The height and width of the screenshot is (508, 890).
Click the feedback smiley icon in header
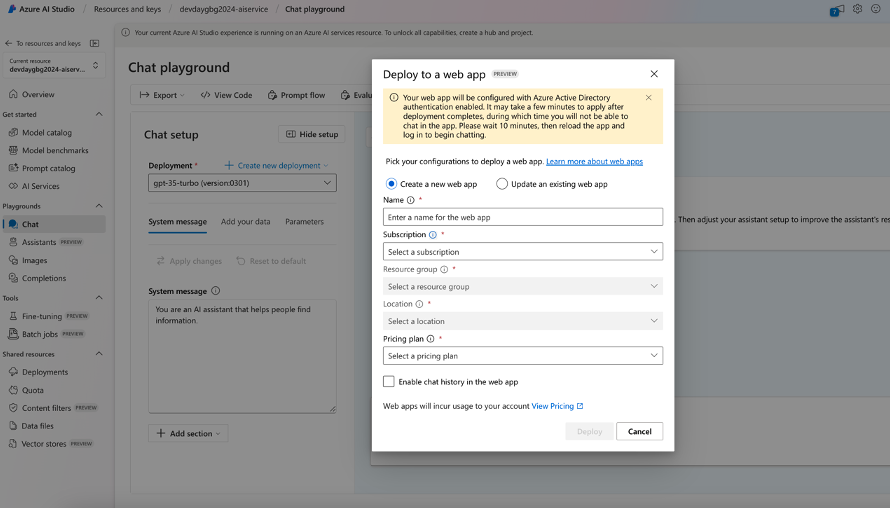876,9
